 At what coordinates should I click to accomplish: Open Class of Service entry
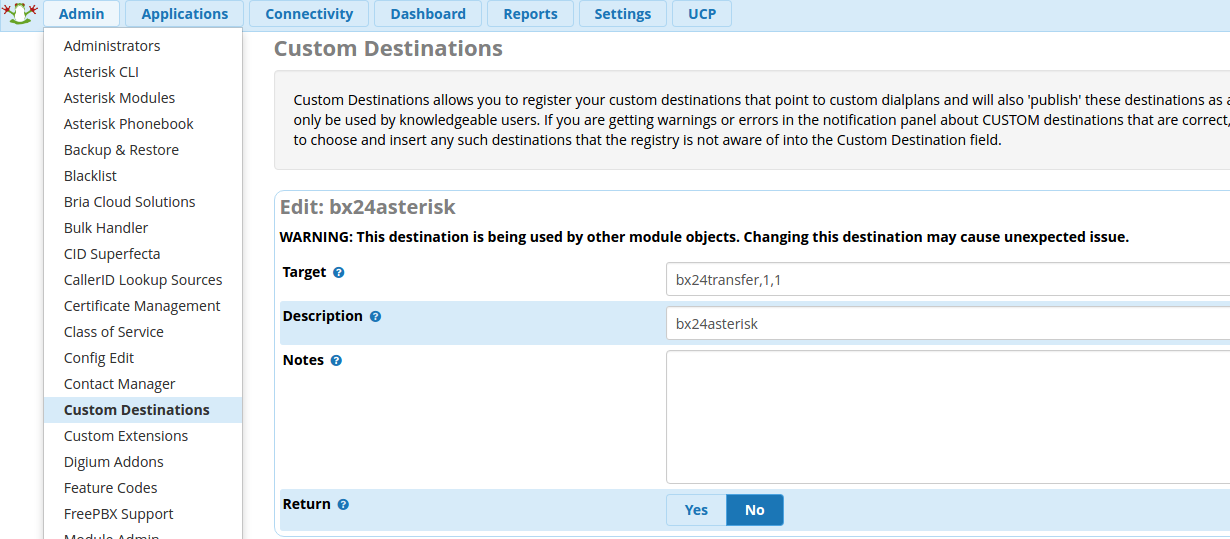tap(143, 332)
